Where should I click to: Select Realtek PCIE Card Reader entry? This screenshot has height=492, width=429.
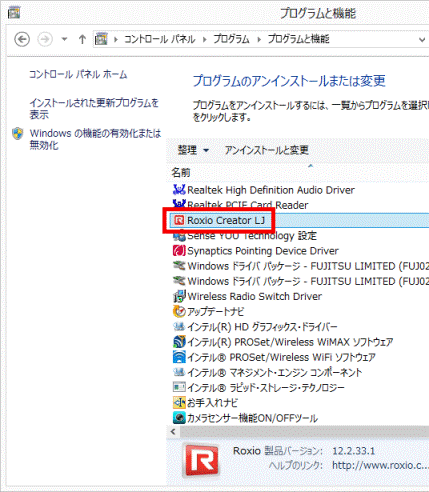247,205
